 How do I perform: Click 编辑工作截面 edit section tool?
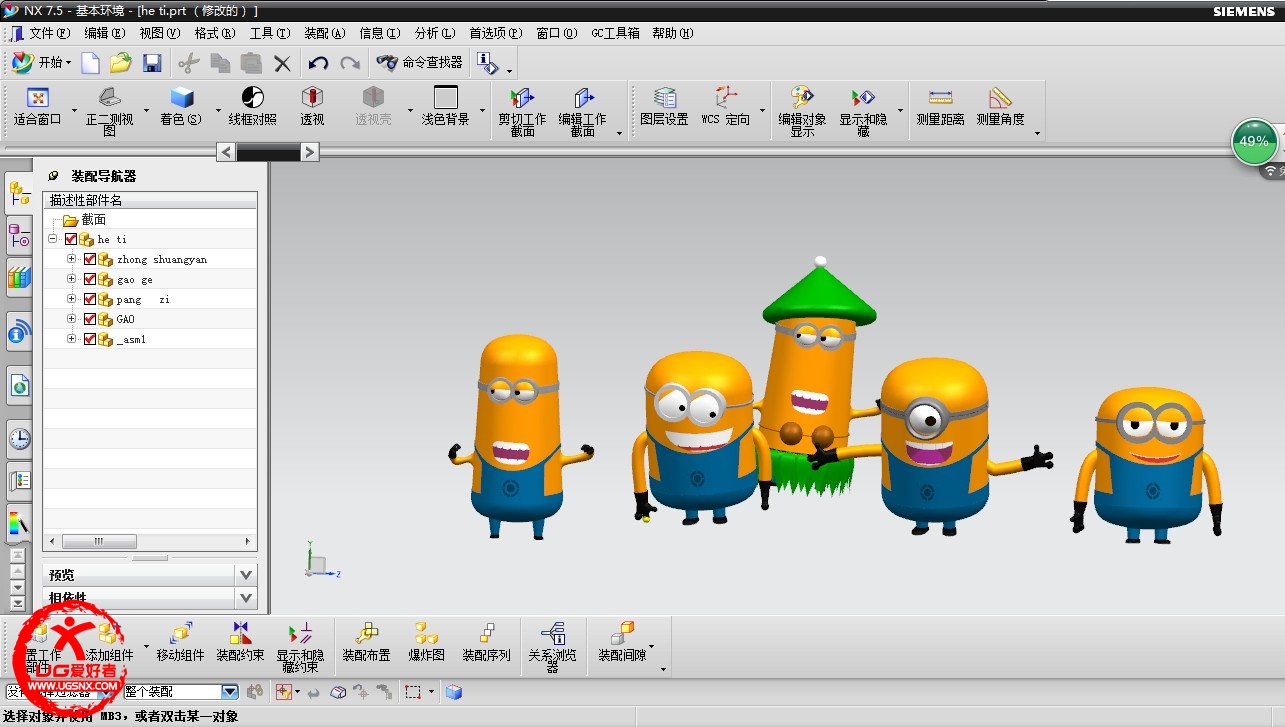pyautogui.click(x=583, y=110)
